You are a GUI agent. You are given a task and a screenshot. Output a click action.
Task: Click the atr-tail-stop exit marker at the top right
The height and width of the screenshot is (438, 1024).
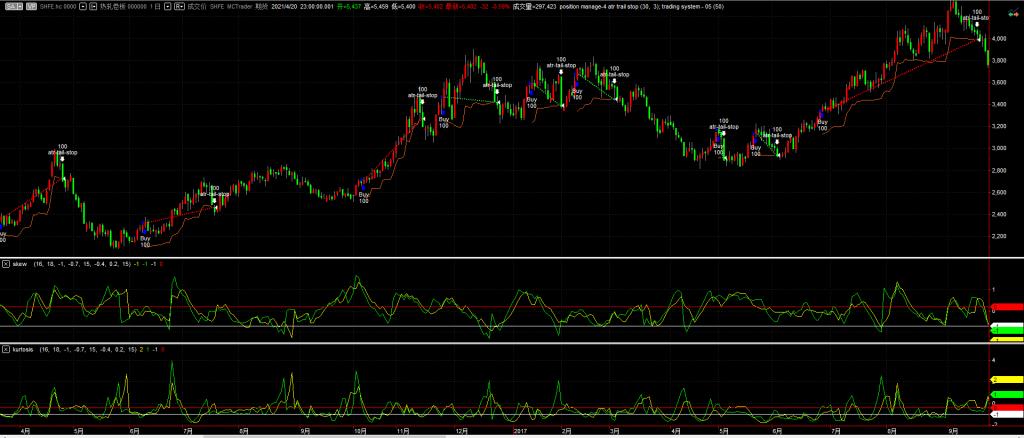click(x=976, y=16)
